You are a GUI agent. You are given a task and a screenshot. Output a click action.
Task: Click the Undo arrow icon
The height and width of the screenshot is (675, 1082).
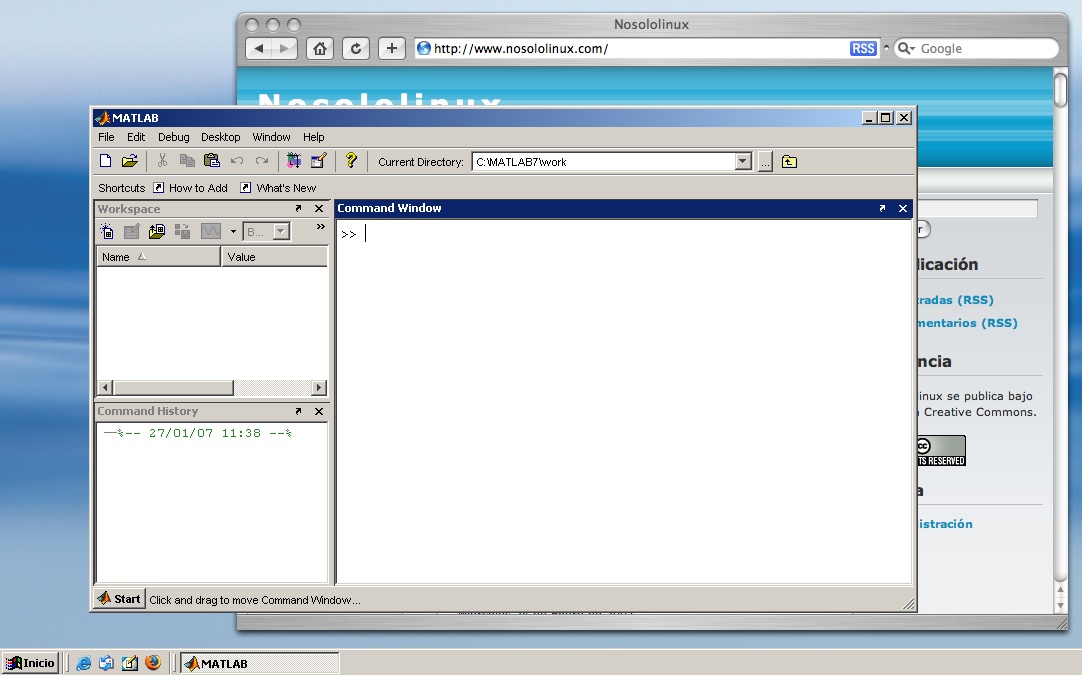237,161
